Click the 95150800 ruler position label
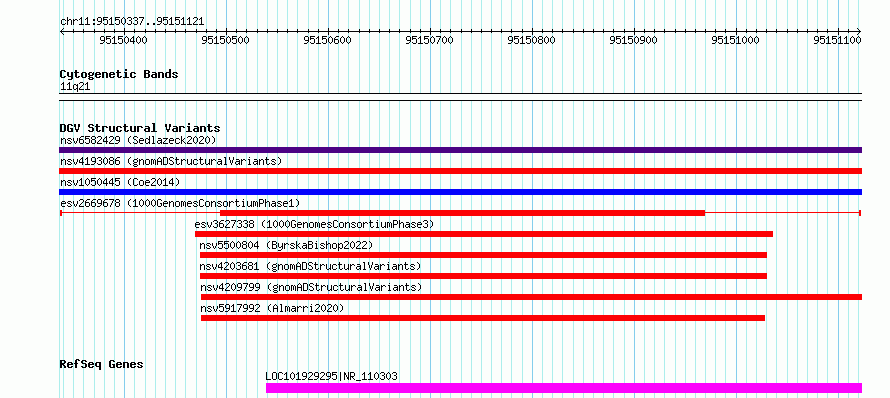The width and height of the screenshot is (890, 398). click(x=531, y=40)
